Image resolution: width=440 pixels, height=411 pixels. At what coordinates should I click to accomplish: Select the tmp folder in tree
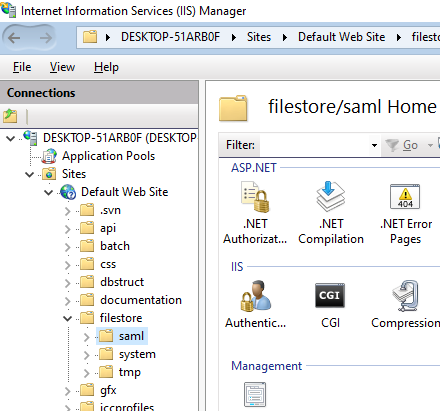(x=130, y=372)
